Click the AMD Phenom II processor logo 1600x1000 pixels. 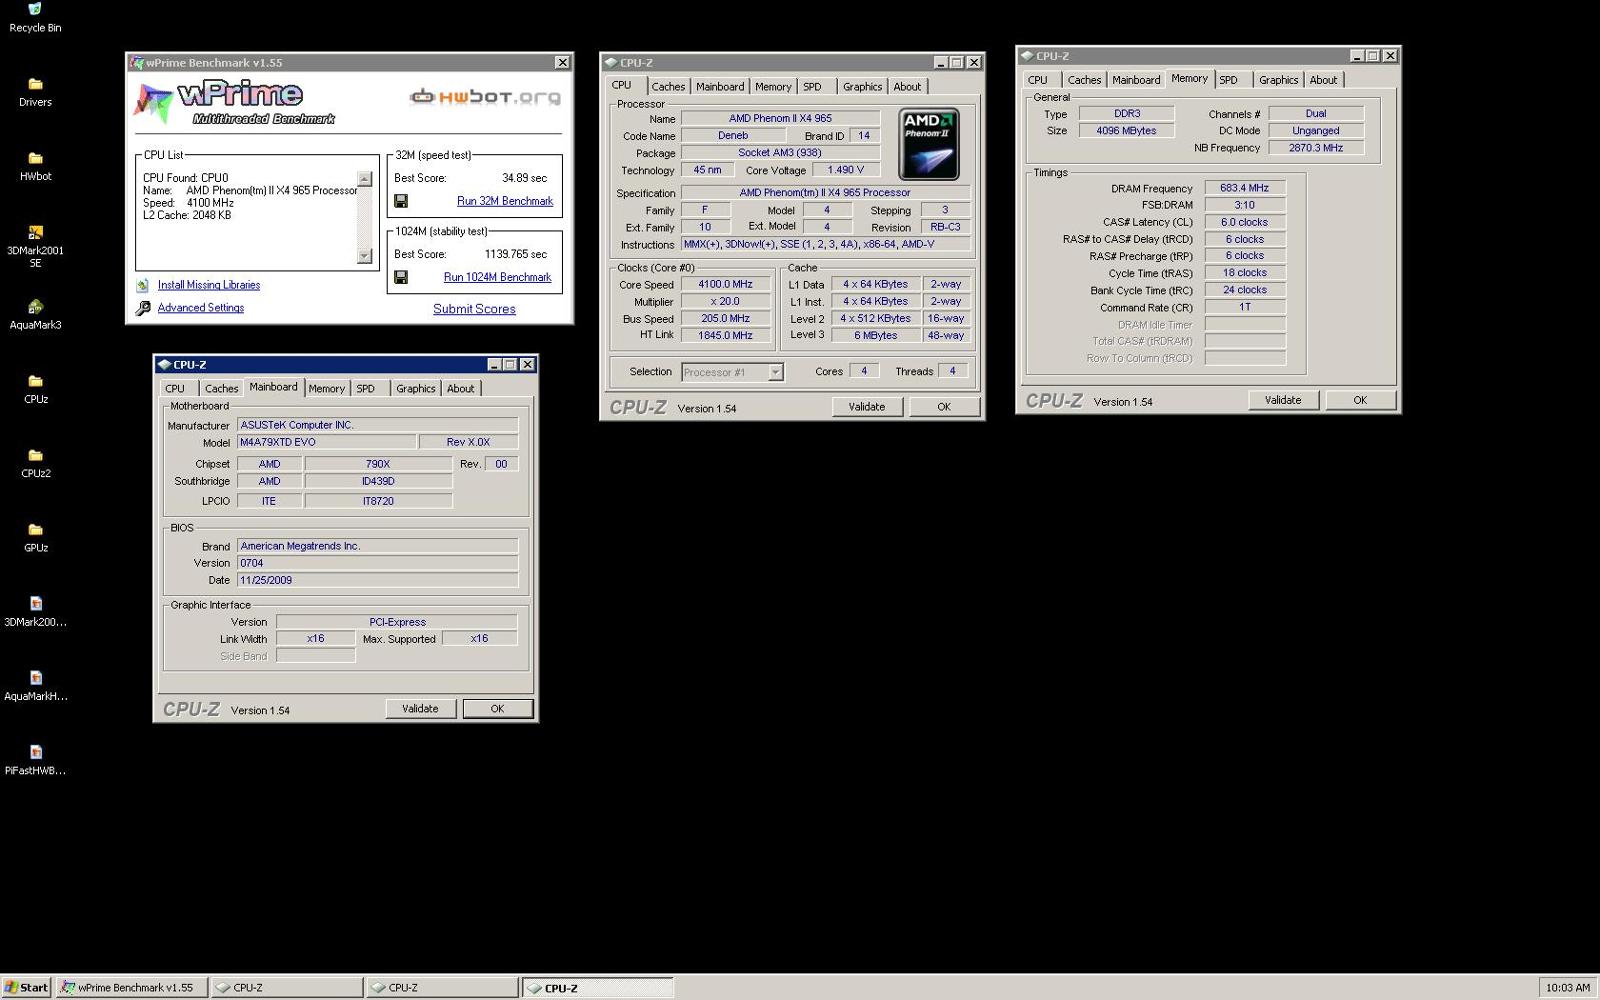(x=929, y=144)
